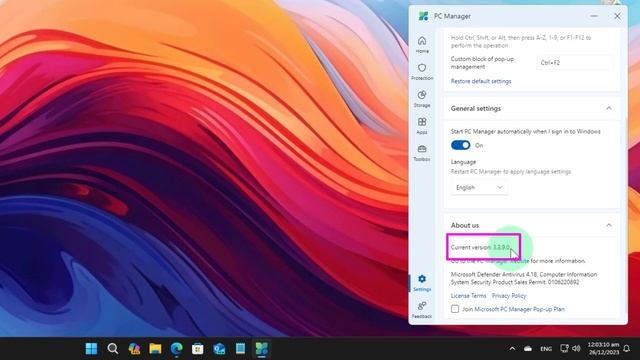Screen dimensions: 640x360
Task: Click the Ctrl+F2 shortcut input field
Action: point(574,63)
